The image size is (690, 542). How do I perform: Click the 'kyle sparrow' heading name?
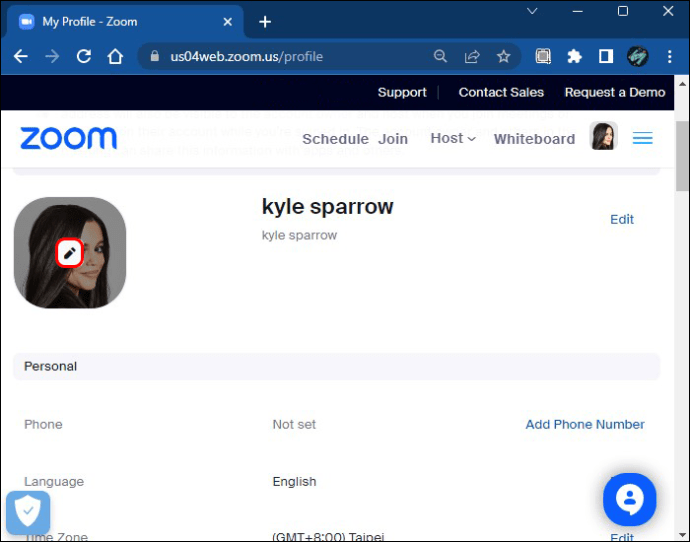327,206
